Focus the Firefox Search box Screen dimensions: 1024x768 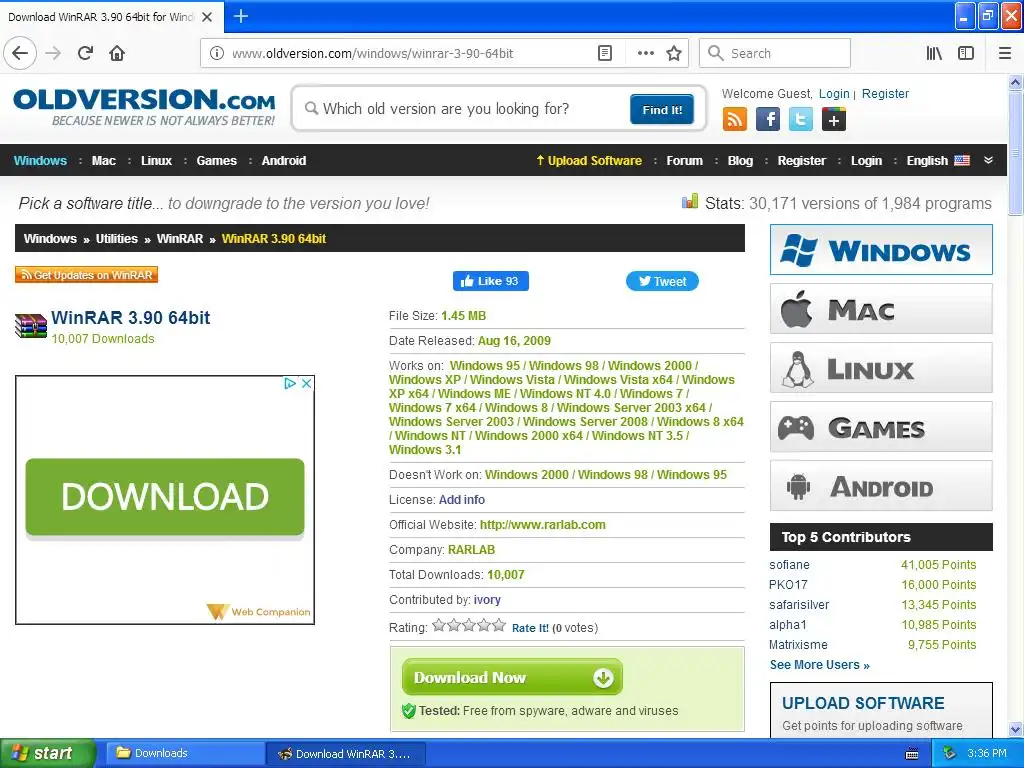[775, 53]
